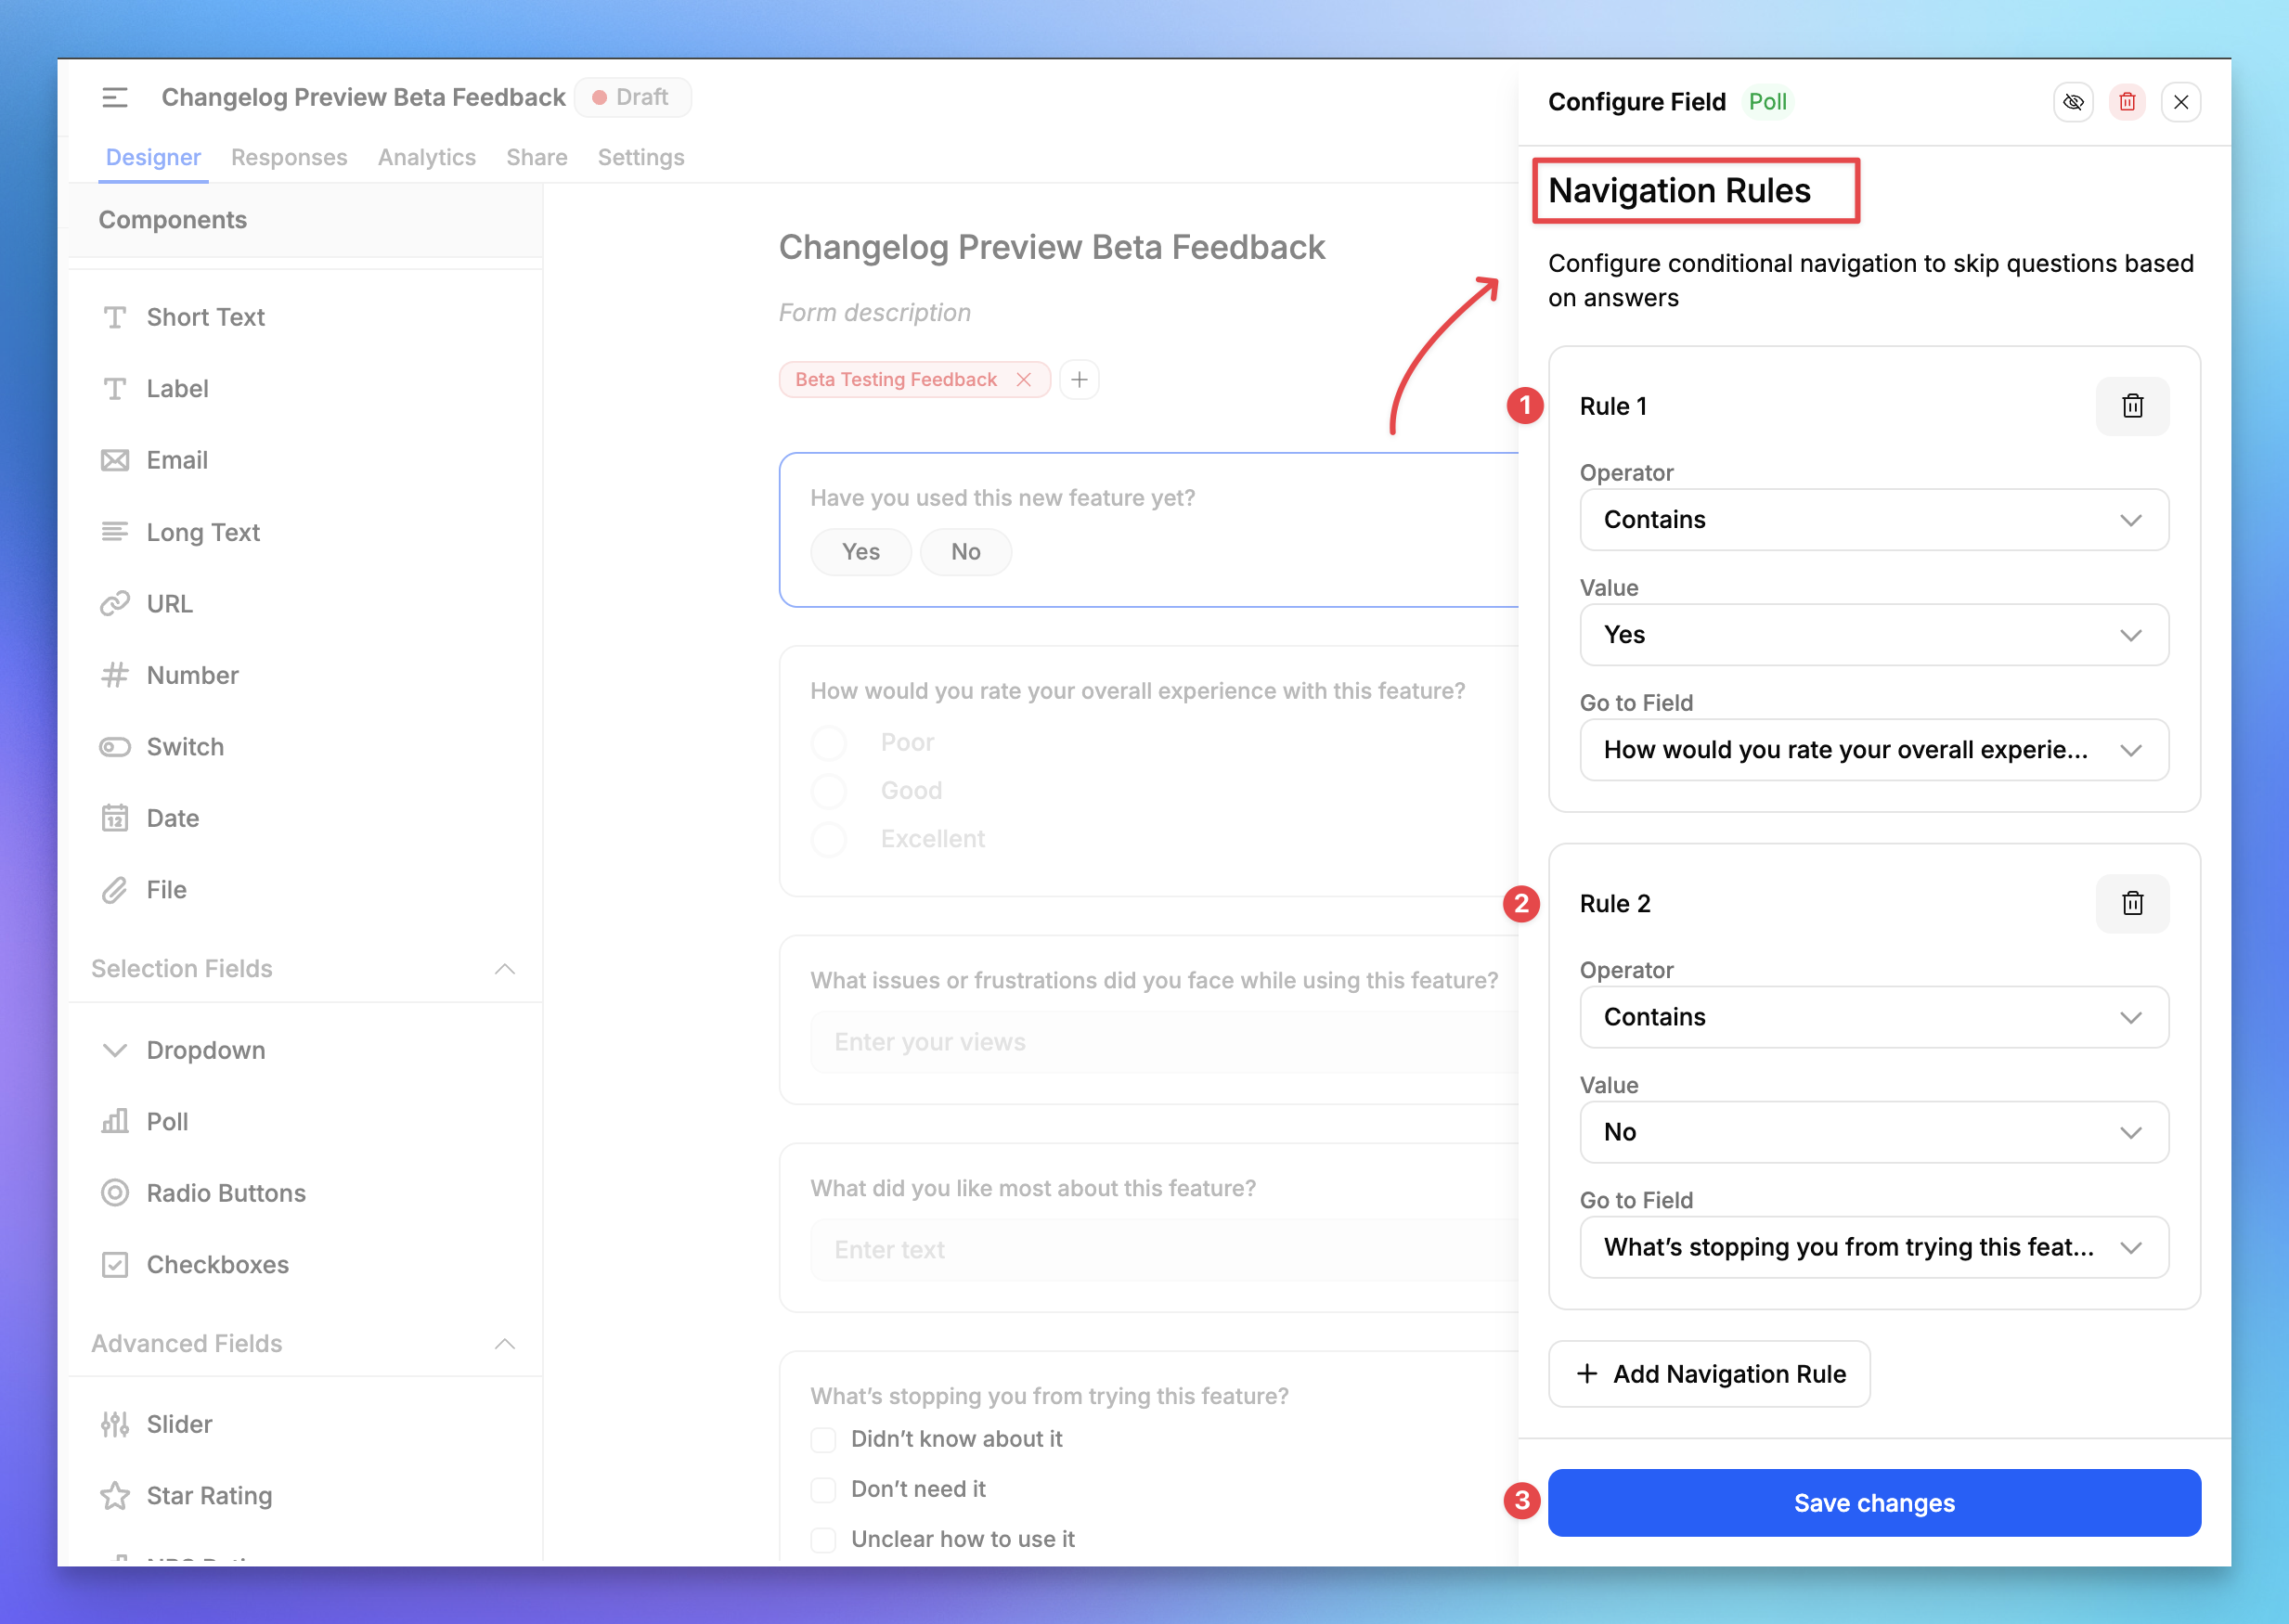Viewport: 2289px width, 1624px height.
Task: Delete Rule 1 via its trash icon
Action: [2133, 406]
